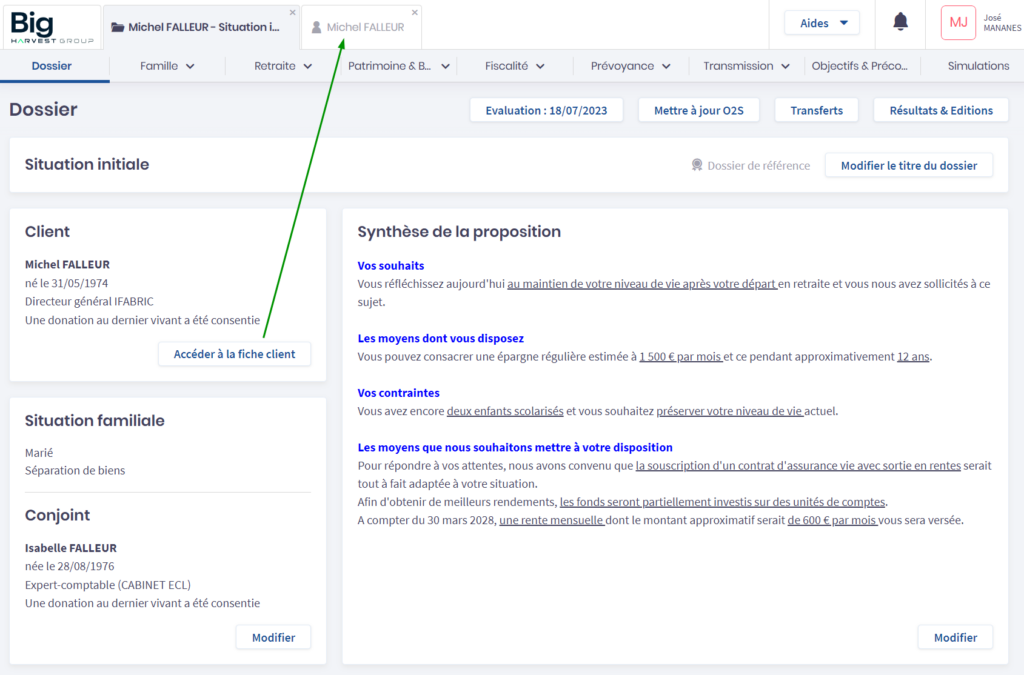Viewport: 1024px width, 675px height.
Task: Expand the Famille menu
Action: (167, 66)
